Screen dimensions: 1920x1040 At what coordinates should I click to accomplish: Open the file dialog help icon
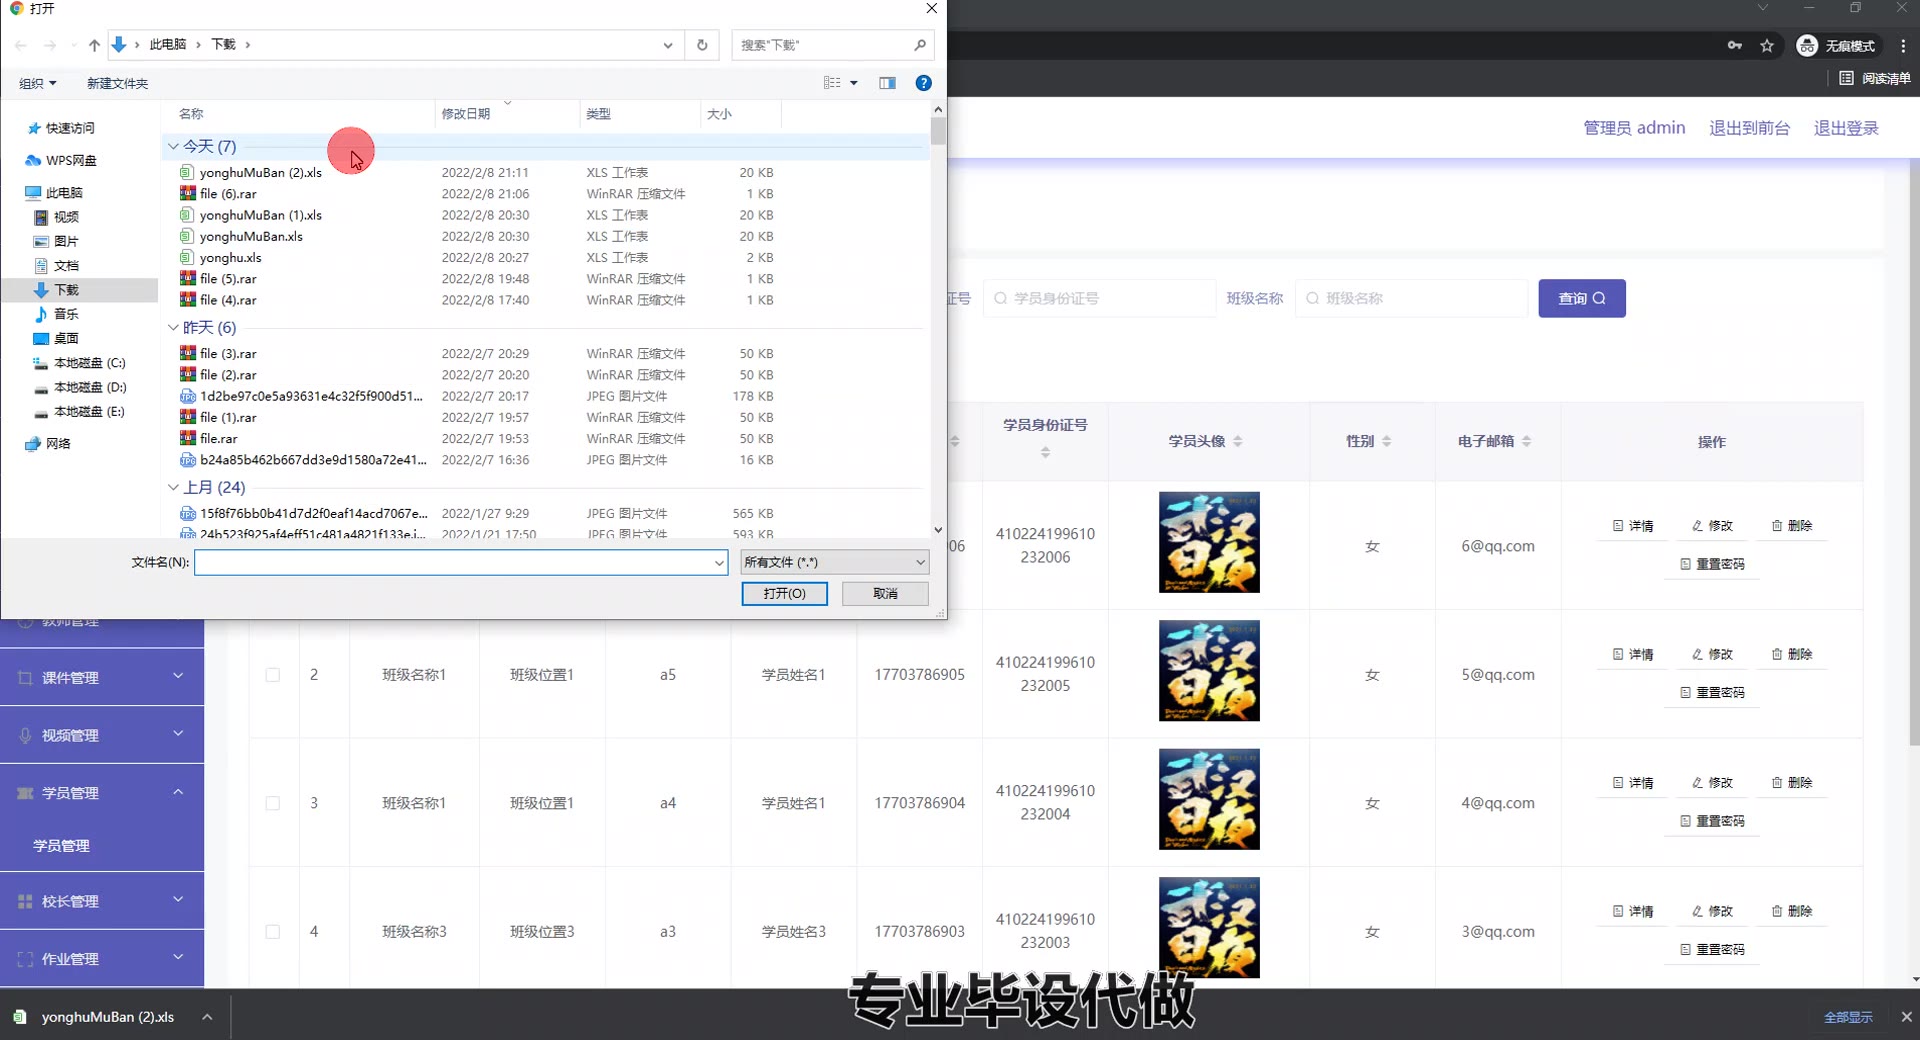point(924,83)
